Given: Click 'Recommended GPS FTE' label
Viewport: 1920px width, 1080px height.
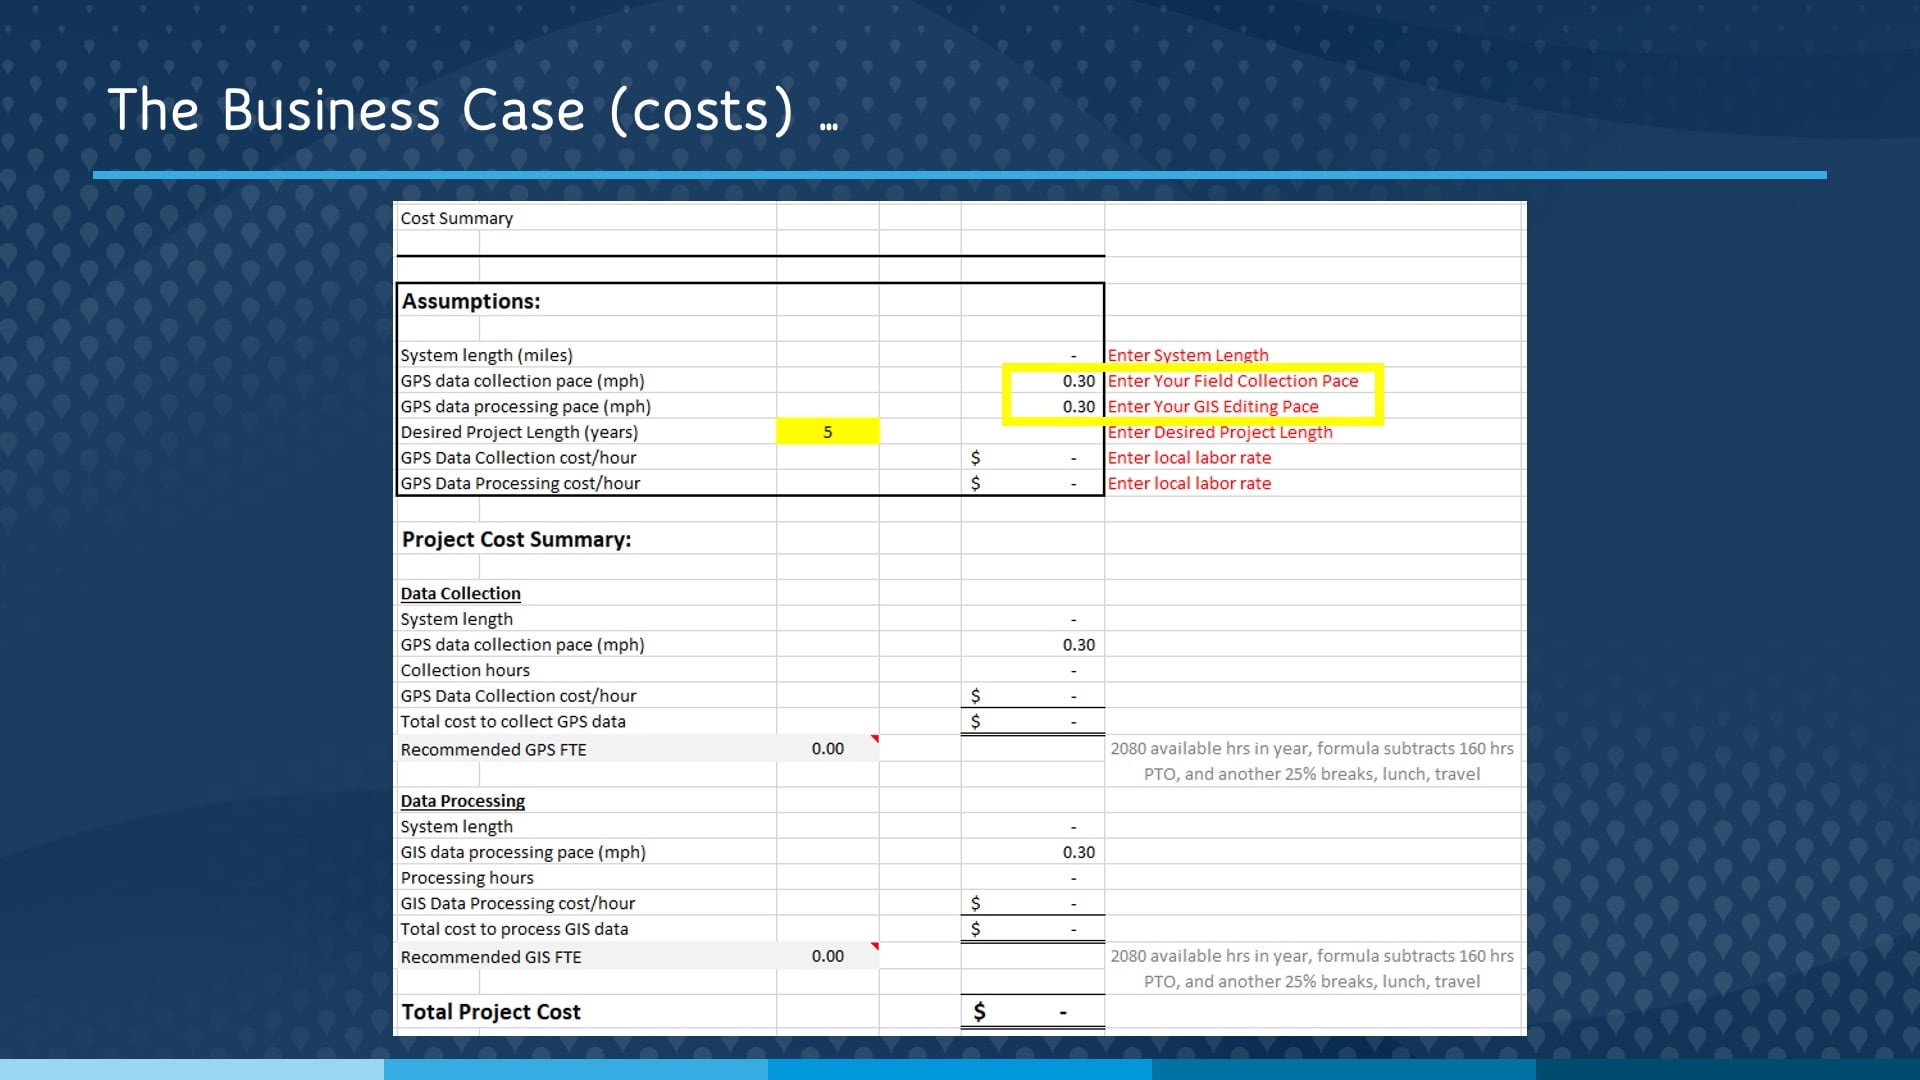Looking at the screenshot, I should pyautogui.click(x=493, y=749).
